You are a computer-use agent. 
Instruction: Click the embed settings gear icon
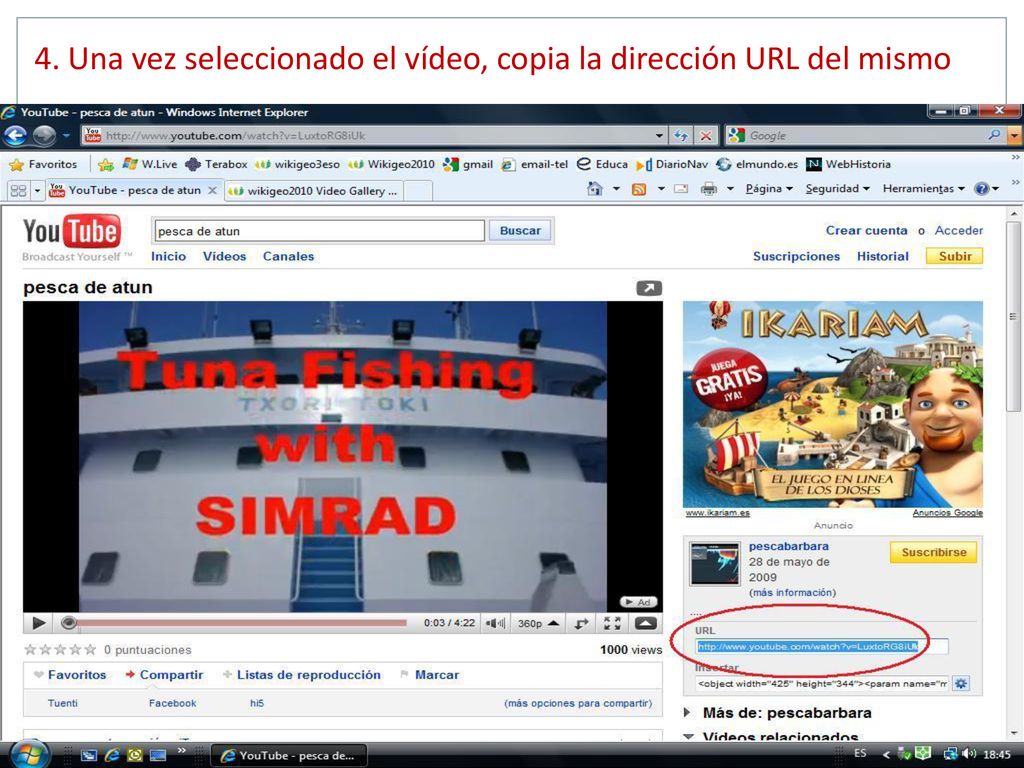tap(961, 684)
